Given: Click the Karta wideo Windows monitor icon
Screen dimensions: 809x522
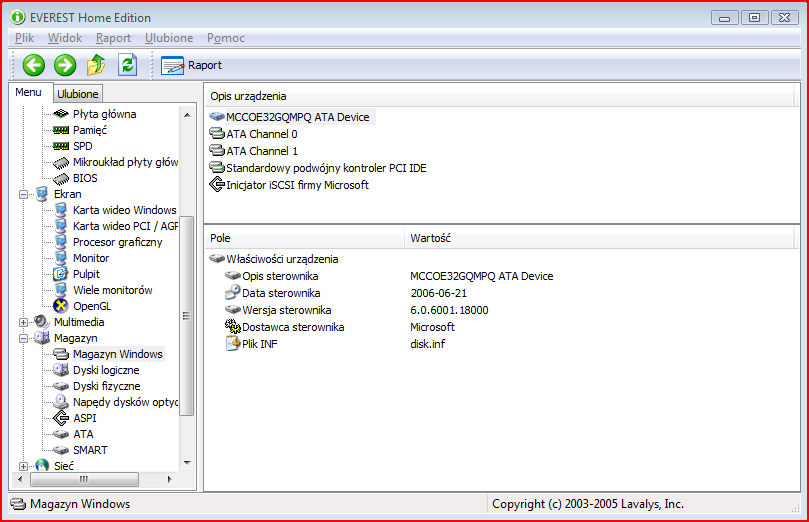Looking at the screenshot, I should [x=61, y=210].
